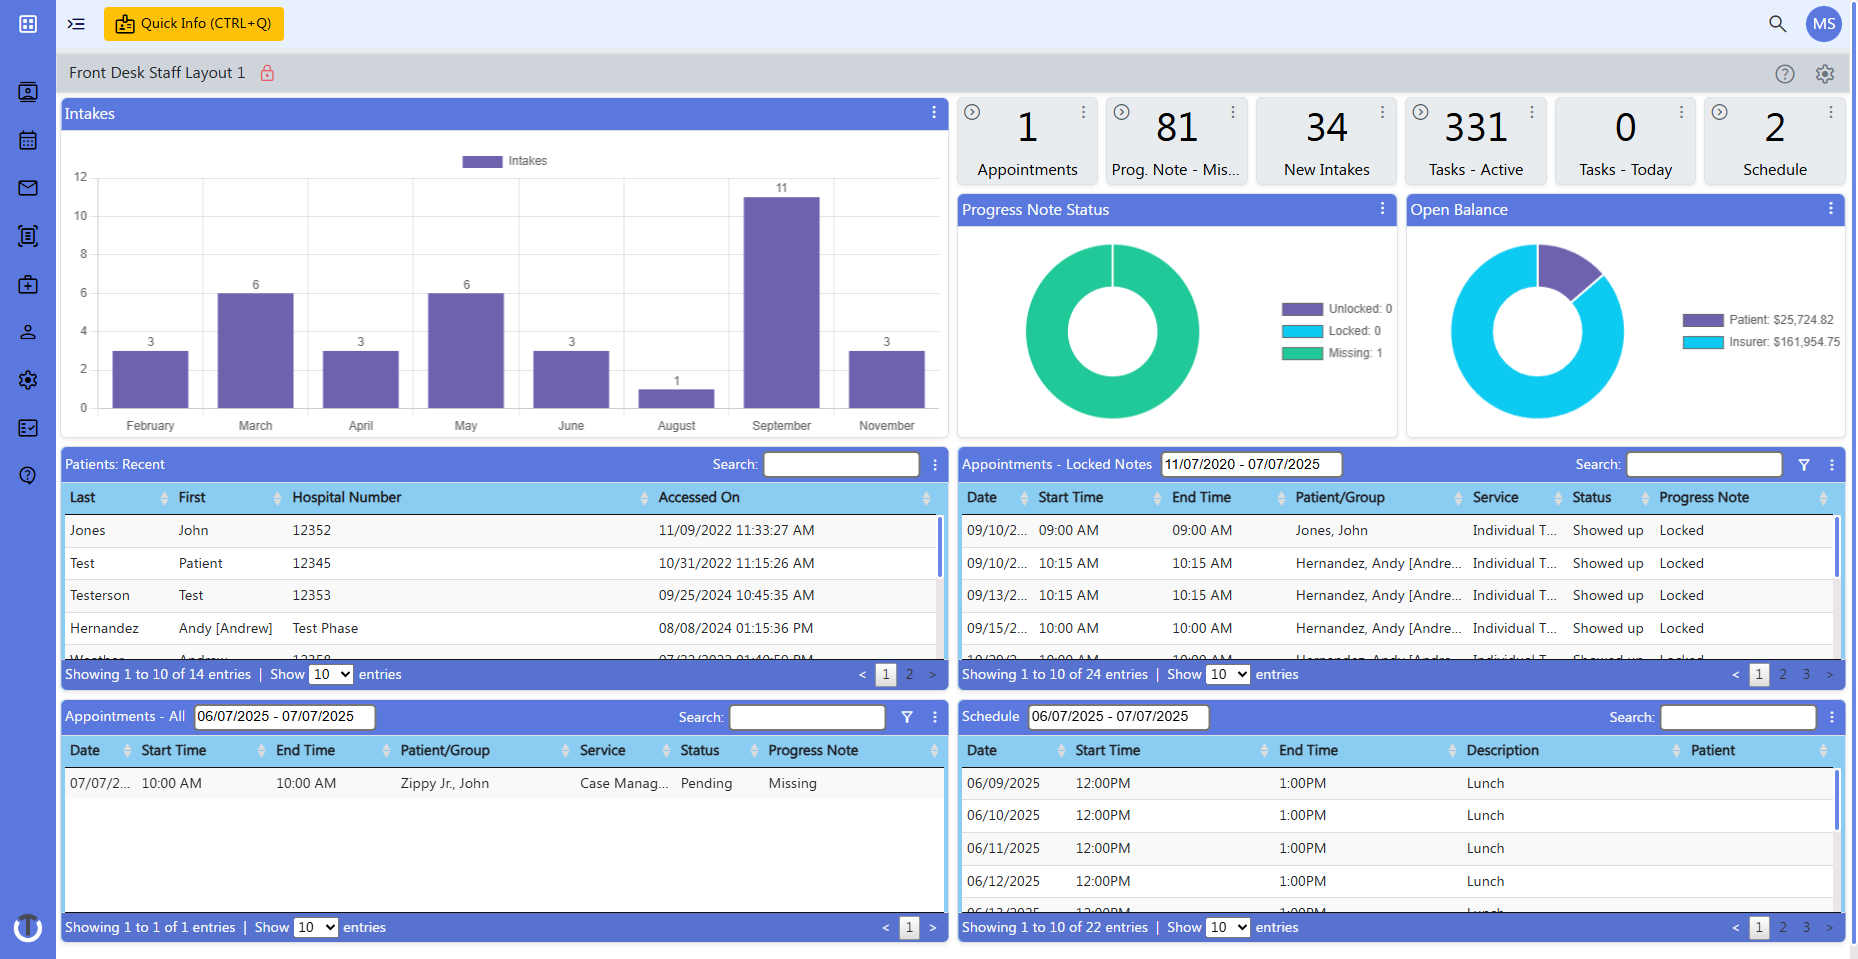Click the MS user avatar
This screenshot has width=1858, height=959.
[1824, 23]
